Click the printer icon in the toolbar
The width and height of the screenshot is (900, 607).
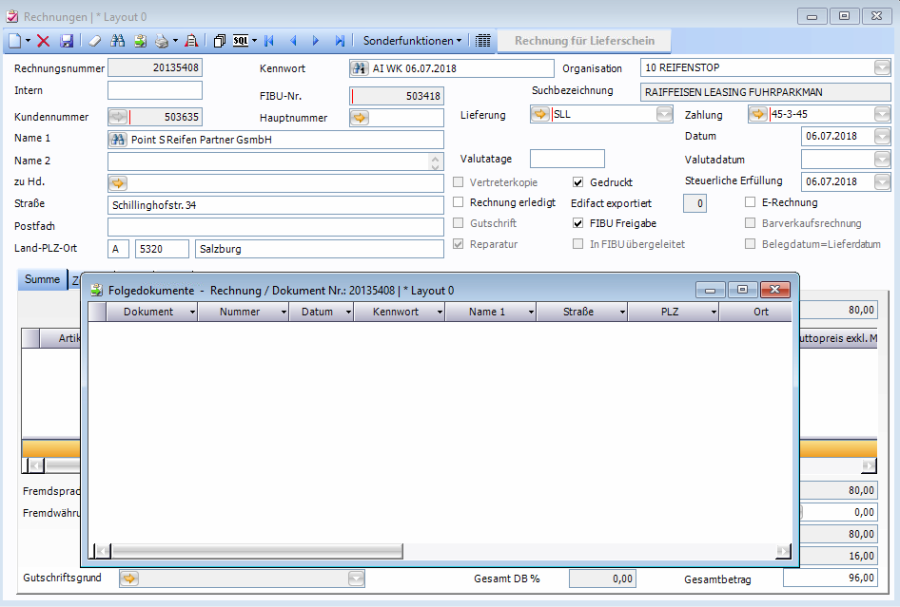(x=163, y=41)
